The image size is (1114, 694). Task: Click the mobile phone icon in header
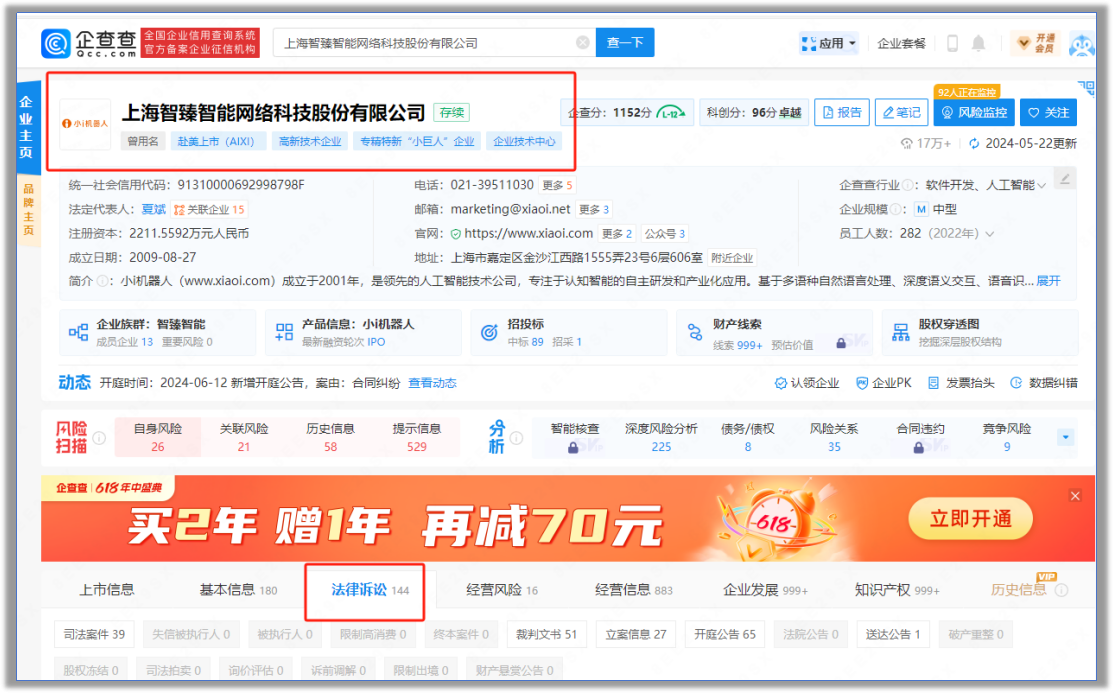[952, 43]
